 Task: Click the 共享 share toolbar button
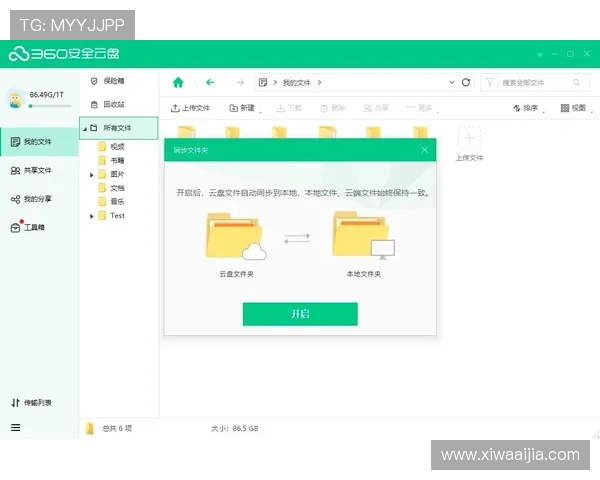[376, 108]
